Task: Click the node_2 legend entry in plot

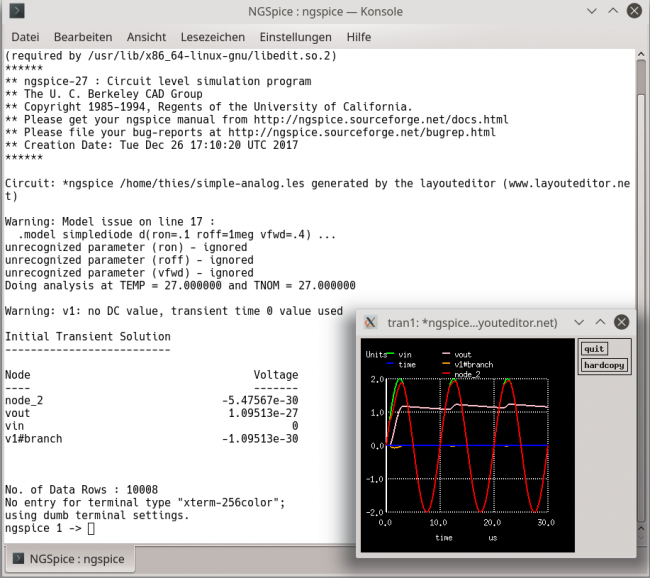Action: tap(467, 374)
